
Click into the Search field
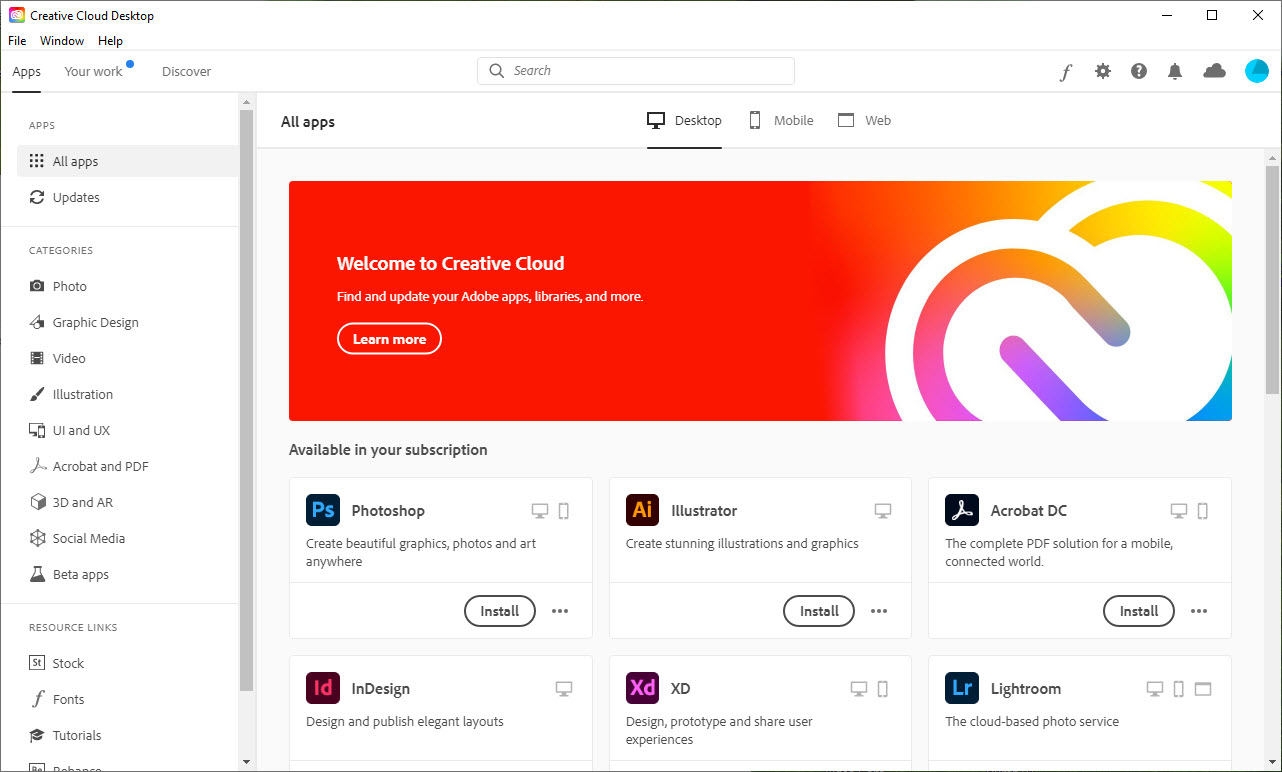point(636,71)
